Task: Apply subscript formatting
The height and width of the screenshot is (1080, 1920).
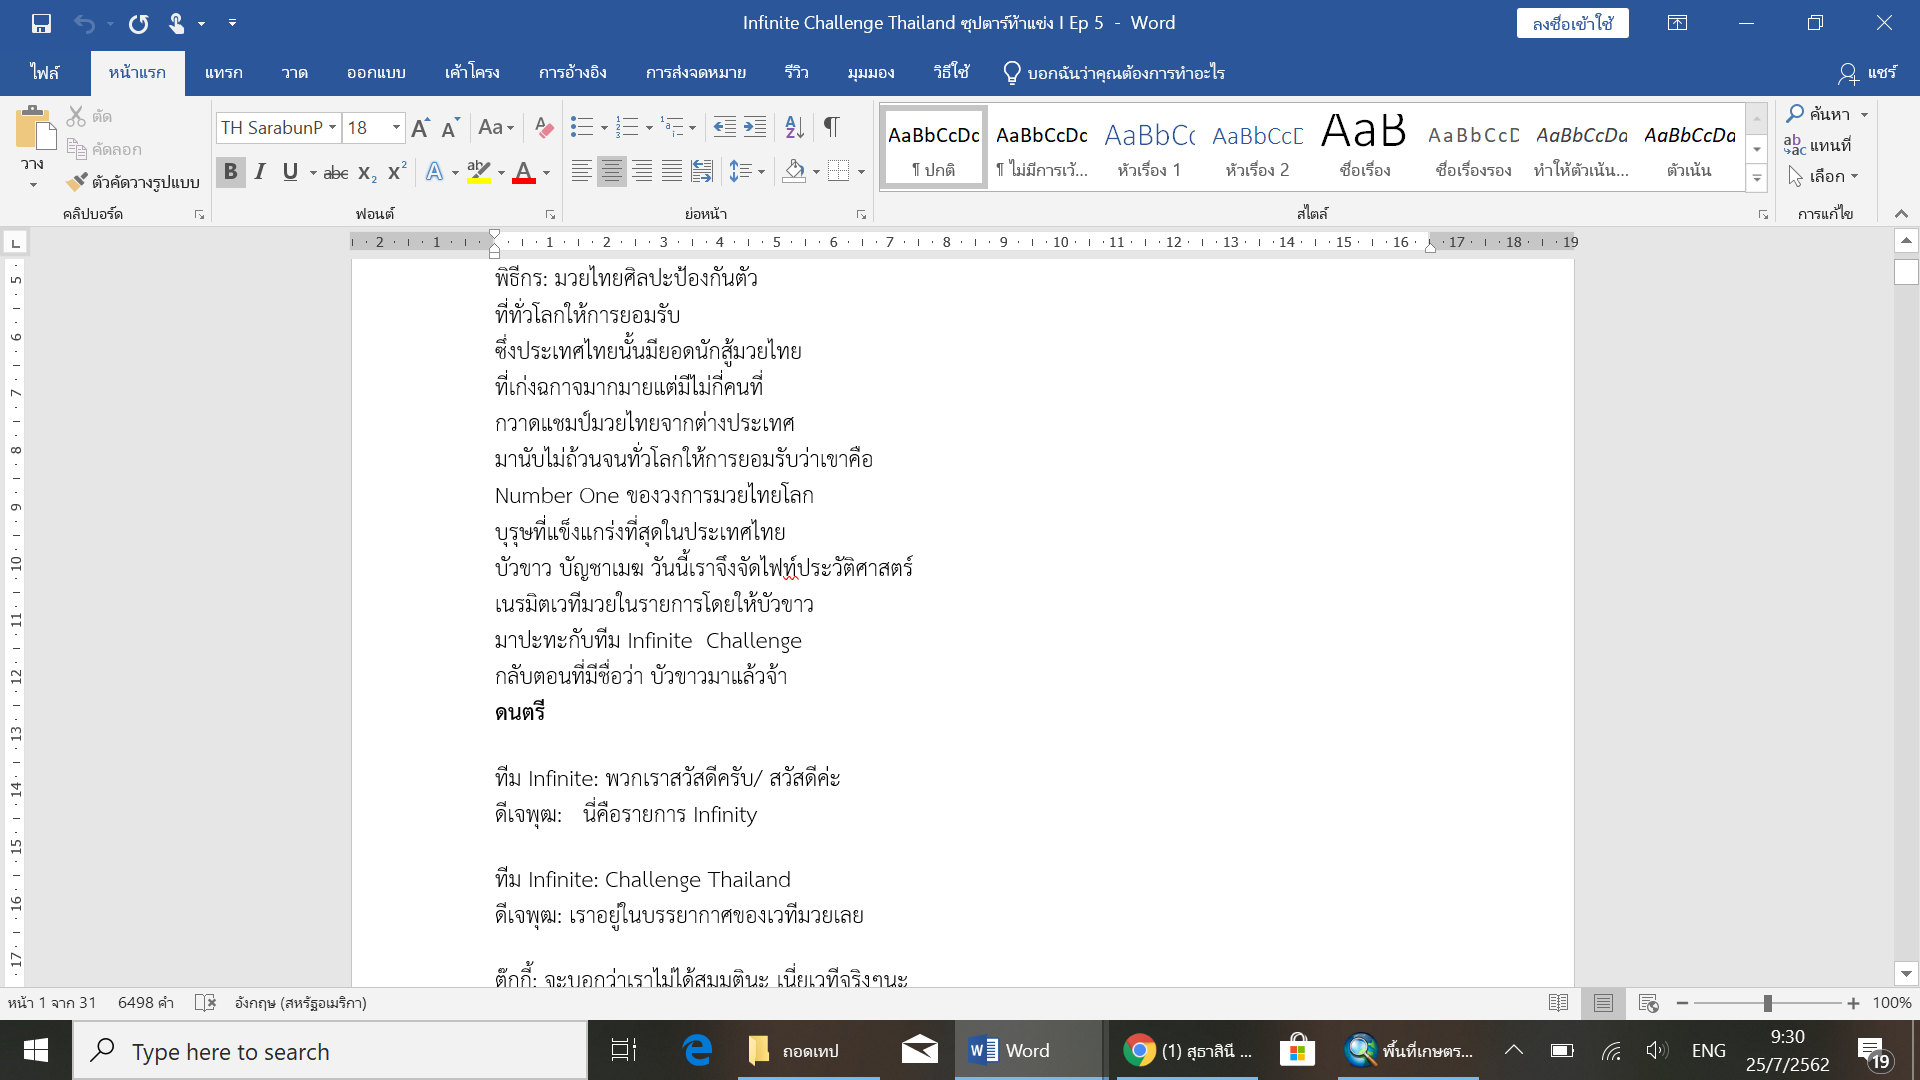Action: point(367,172)
